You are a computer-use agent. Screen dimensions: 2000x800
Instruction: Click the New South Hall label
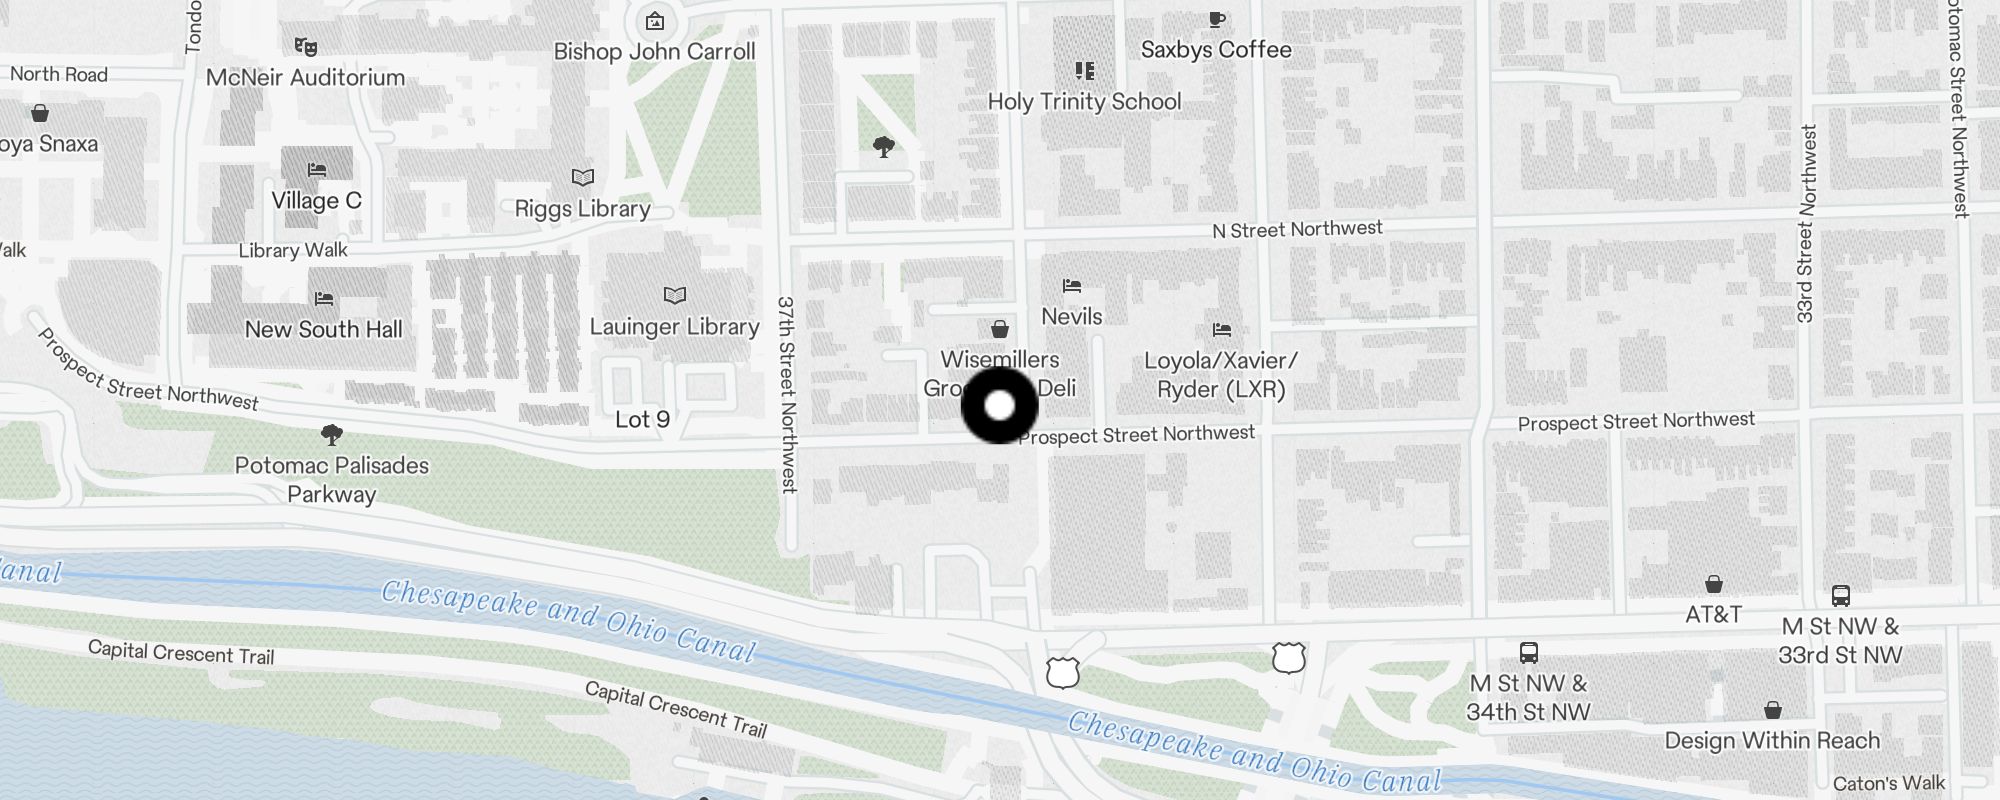click(324, 329)
